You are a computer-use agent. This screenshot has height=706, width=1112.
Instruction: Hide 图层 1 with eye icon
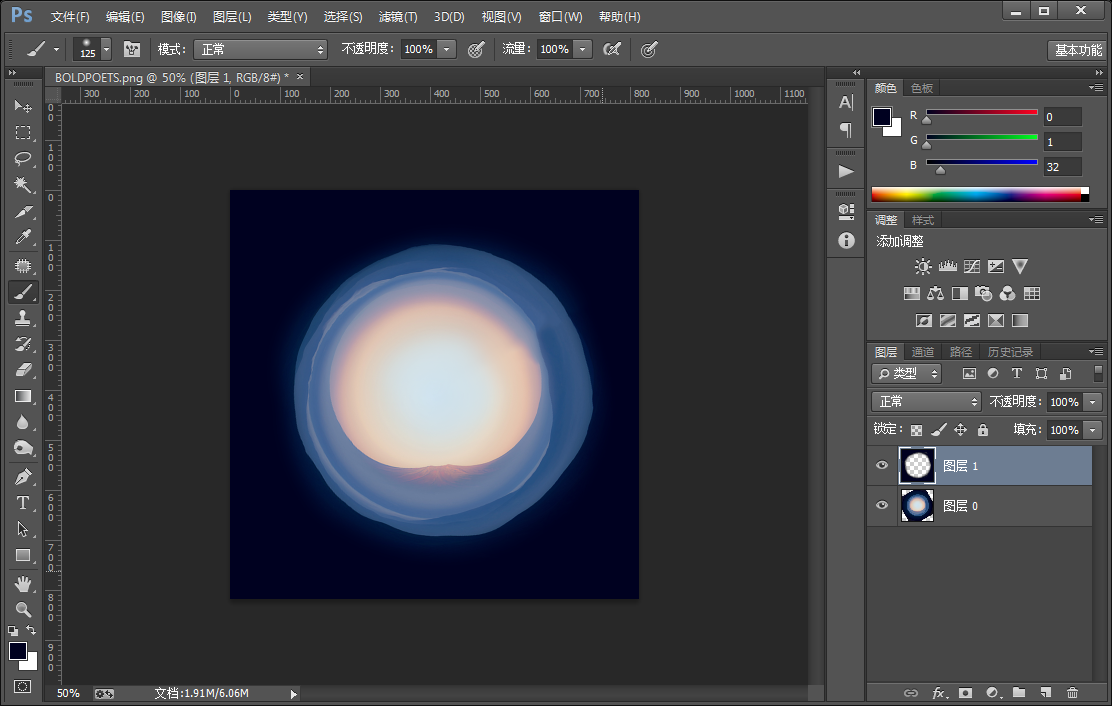coord(882,465)
